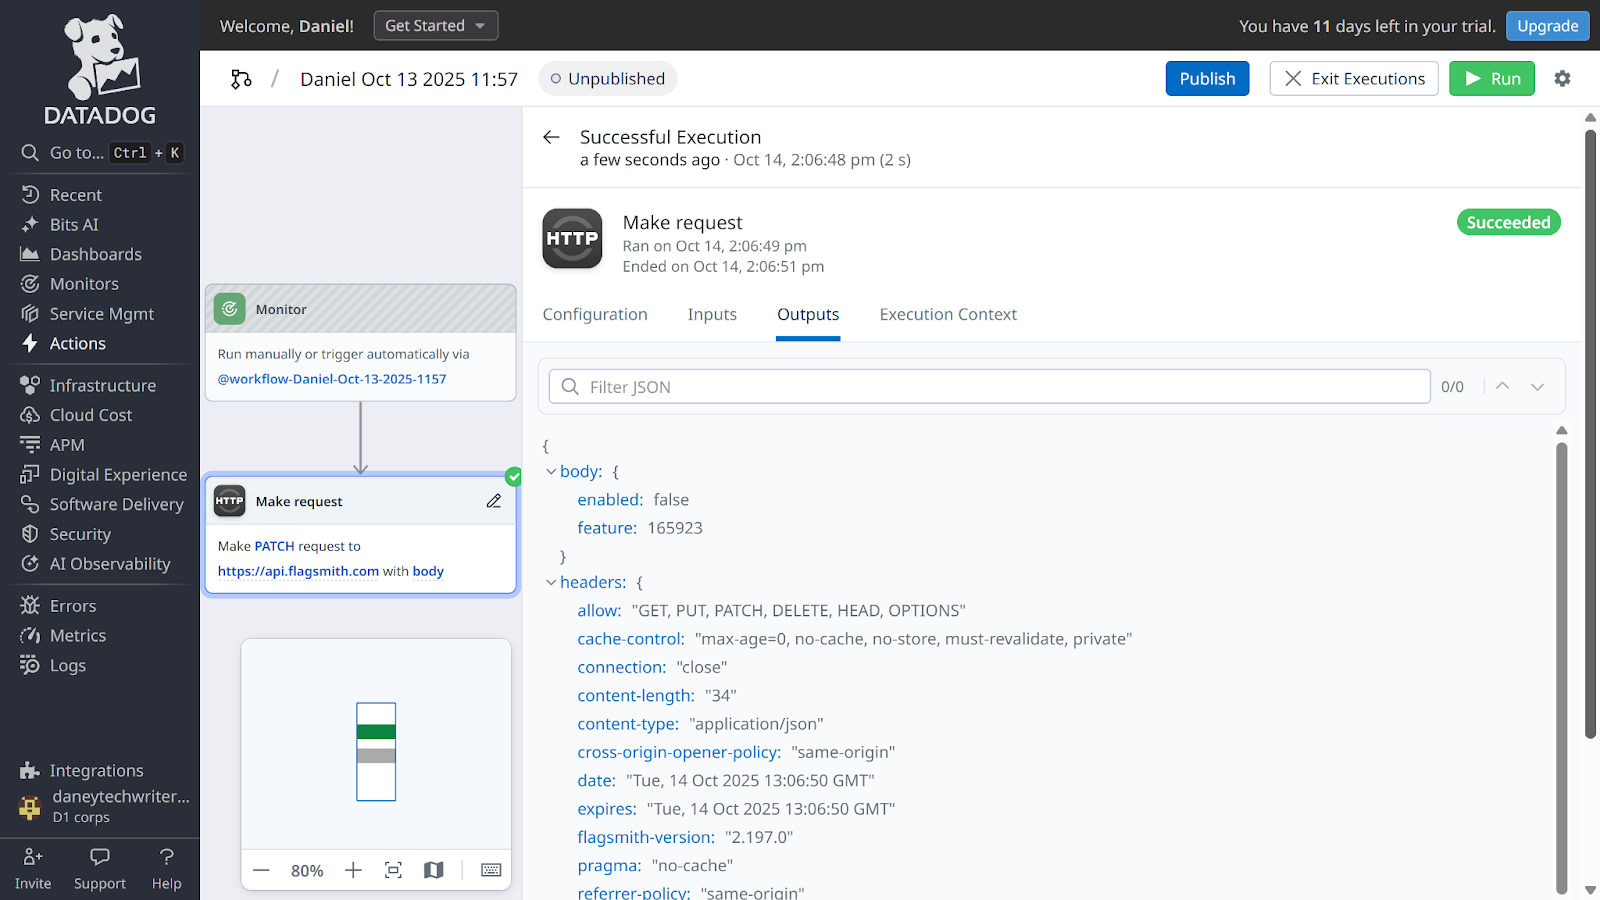Click the Cloud Cost sidebar icon
The height and width of the screenshot is (900, 1600).
30,415
